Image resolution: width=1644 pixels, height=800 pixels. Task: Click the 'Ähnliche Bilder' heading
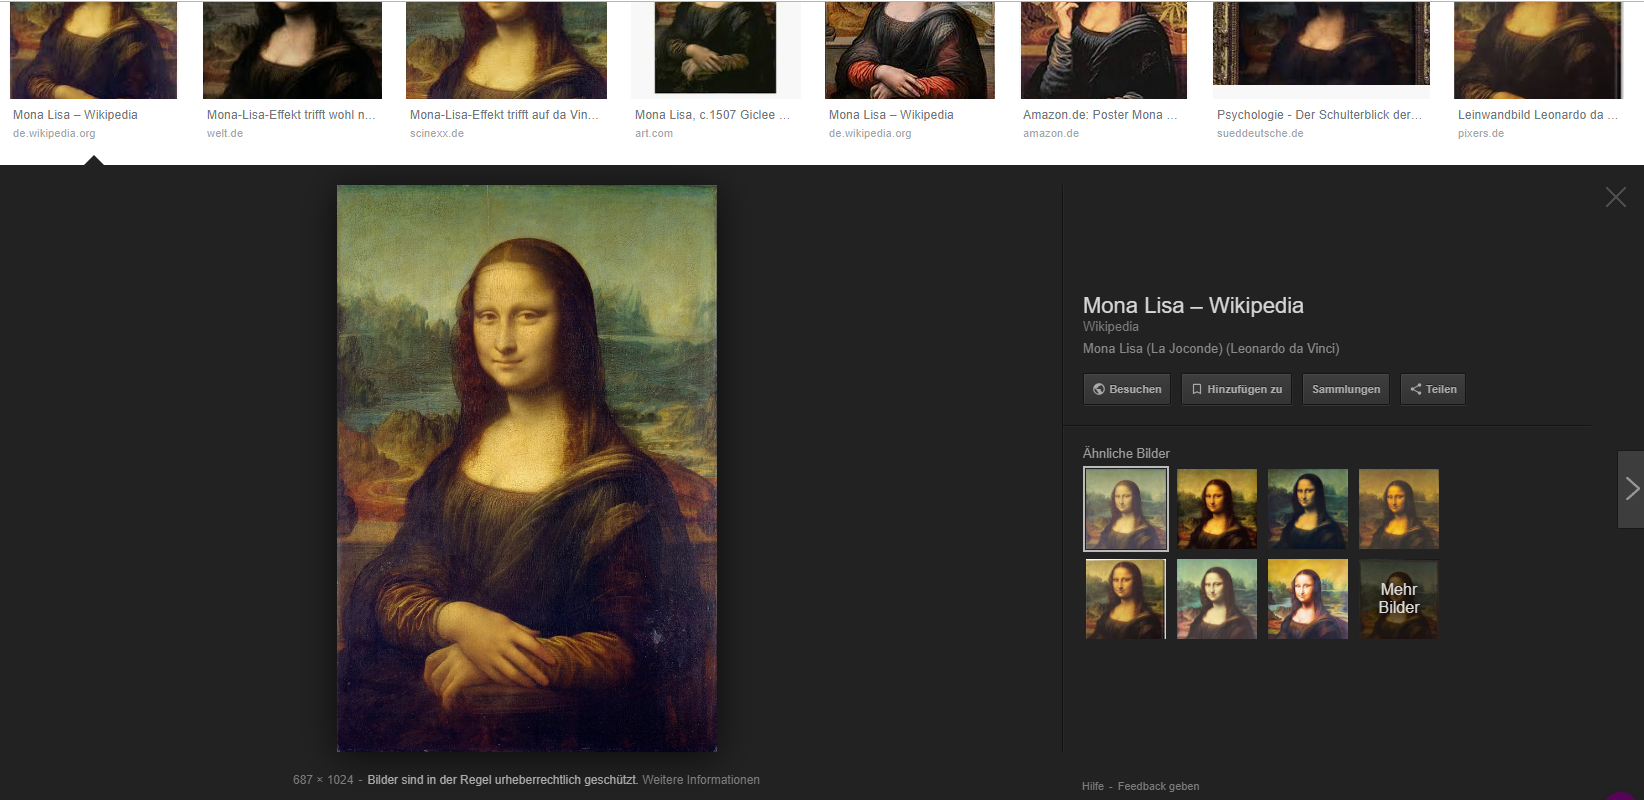1126,454
